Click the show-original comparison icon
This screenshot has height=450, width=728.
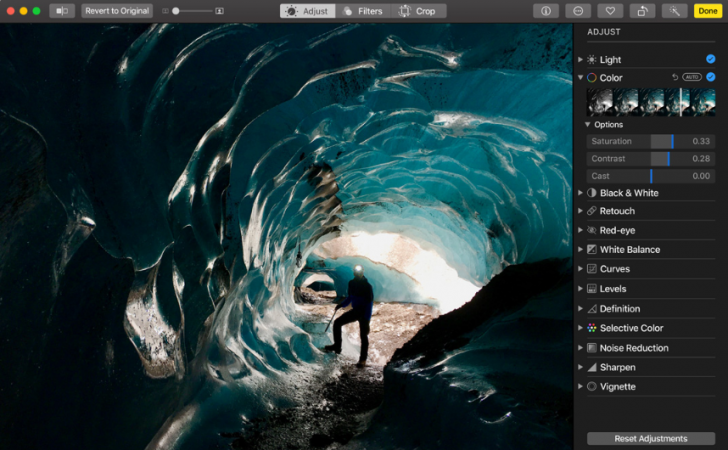(x=62, y=11)
